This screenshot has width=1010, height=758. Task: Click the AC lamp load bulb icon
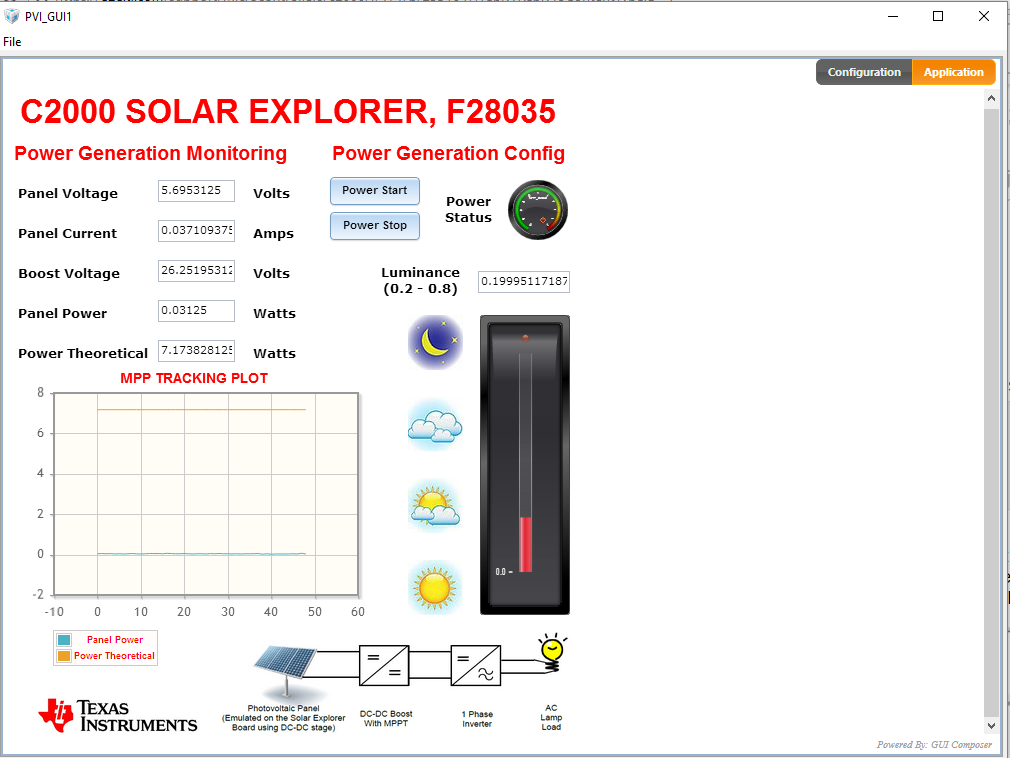pos(552,652)
